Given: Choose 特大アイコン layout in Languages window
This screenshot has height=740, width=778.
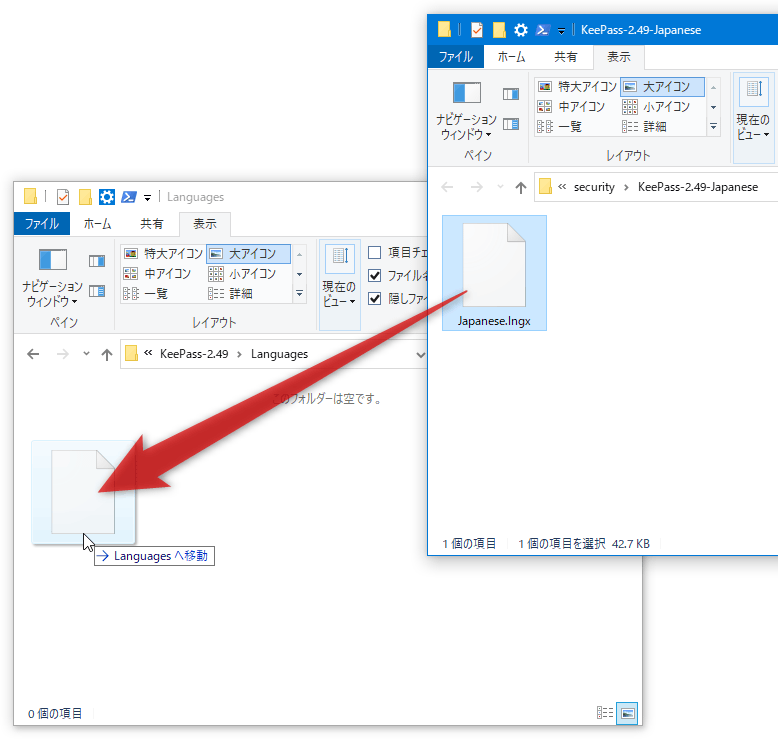Looking at the screenshot, I should click(x=163, y=254).
